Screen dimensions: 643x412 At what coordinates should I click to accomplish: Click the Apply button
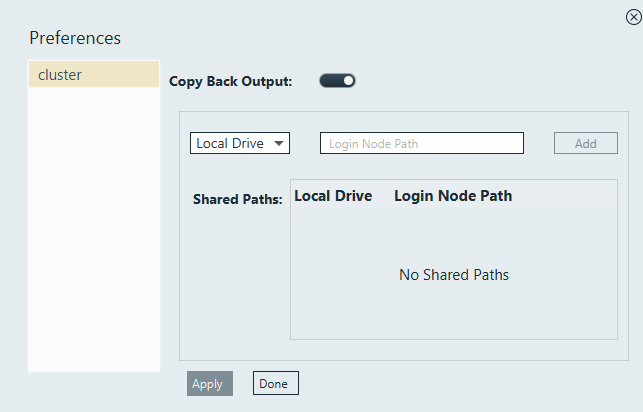pos(209,384)
